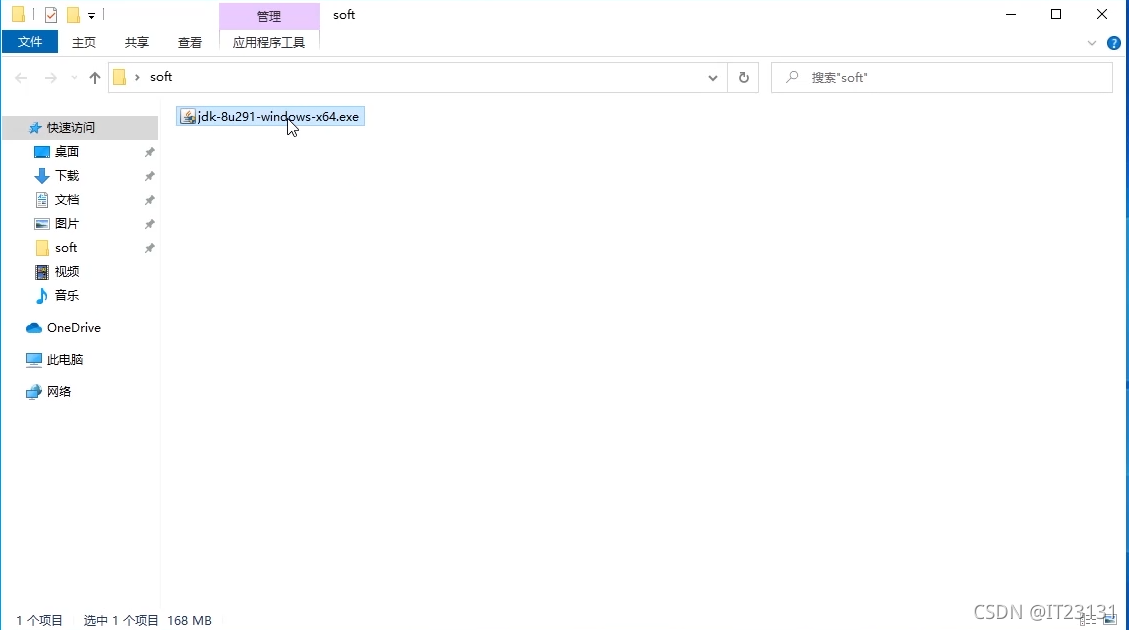Click the new folder icon in title bar

73,14
